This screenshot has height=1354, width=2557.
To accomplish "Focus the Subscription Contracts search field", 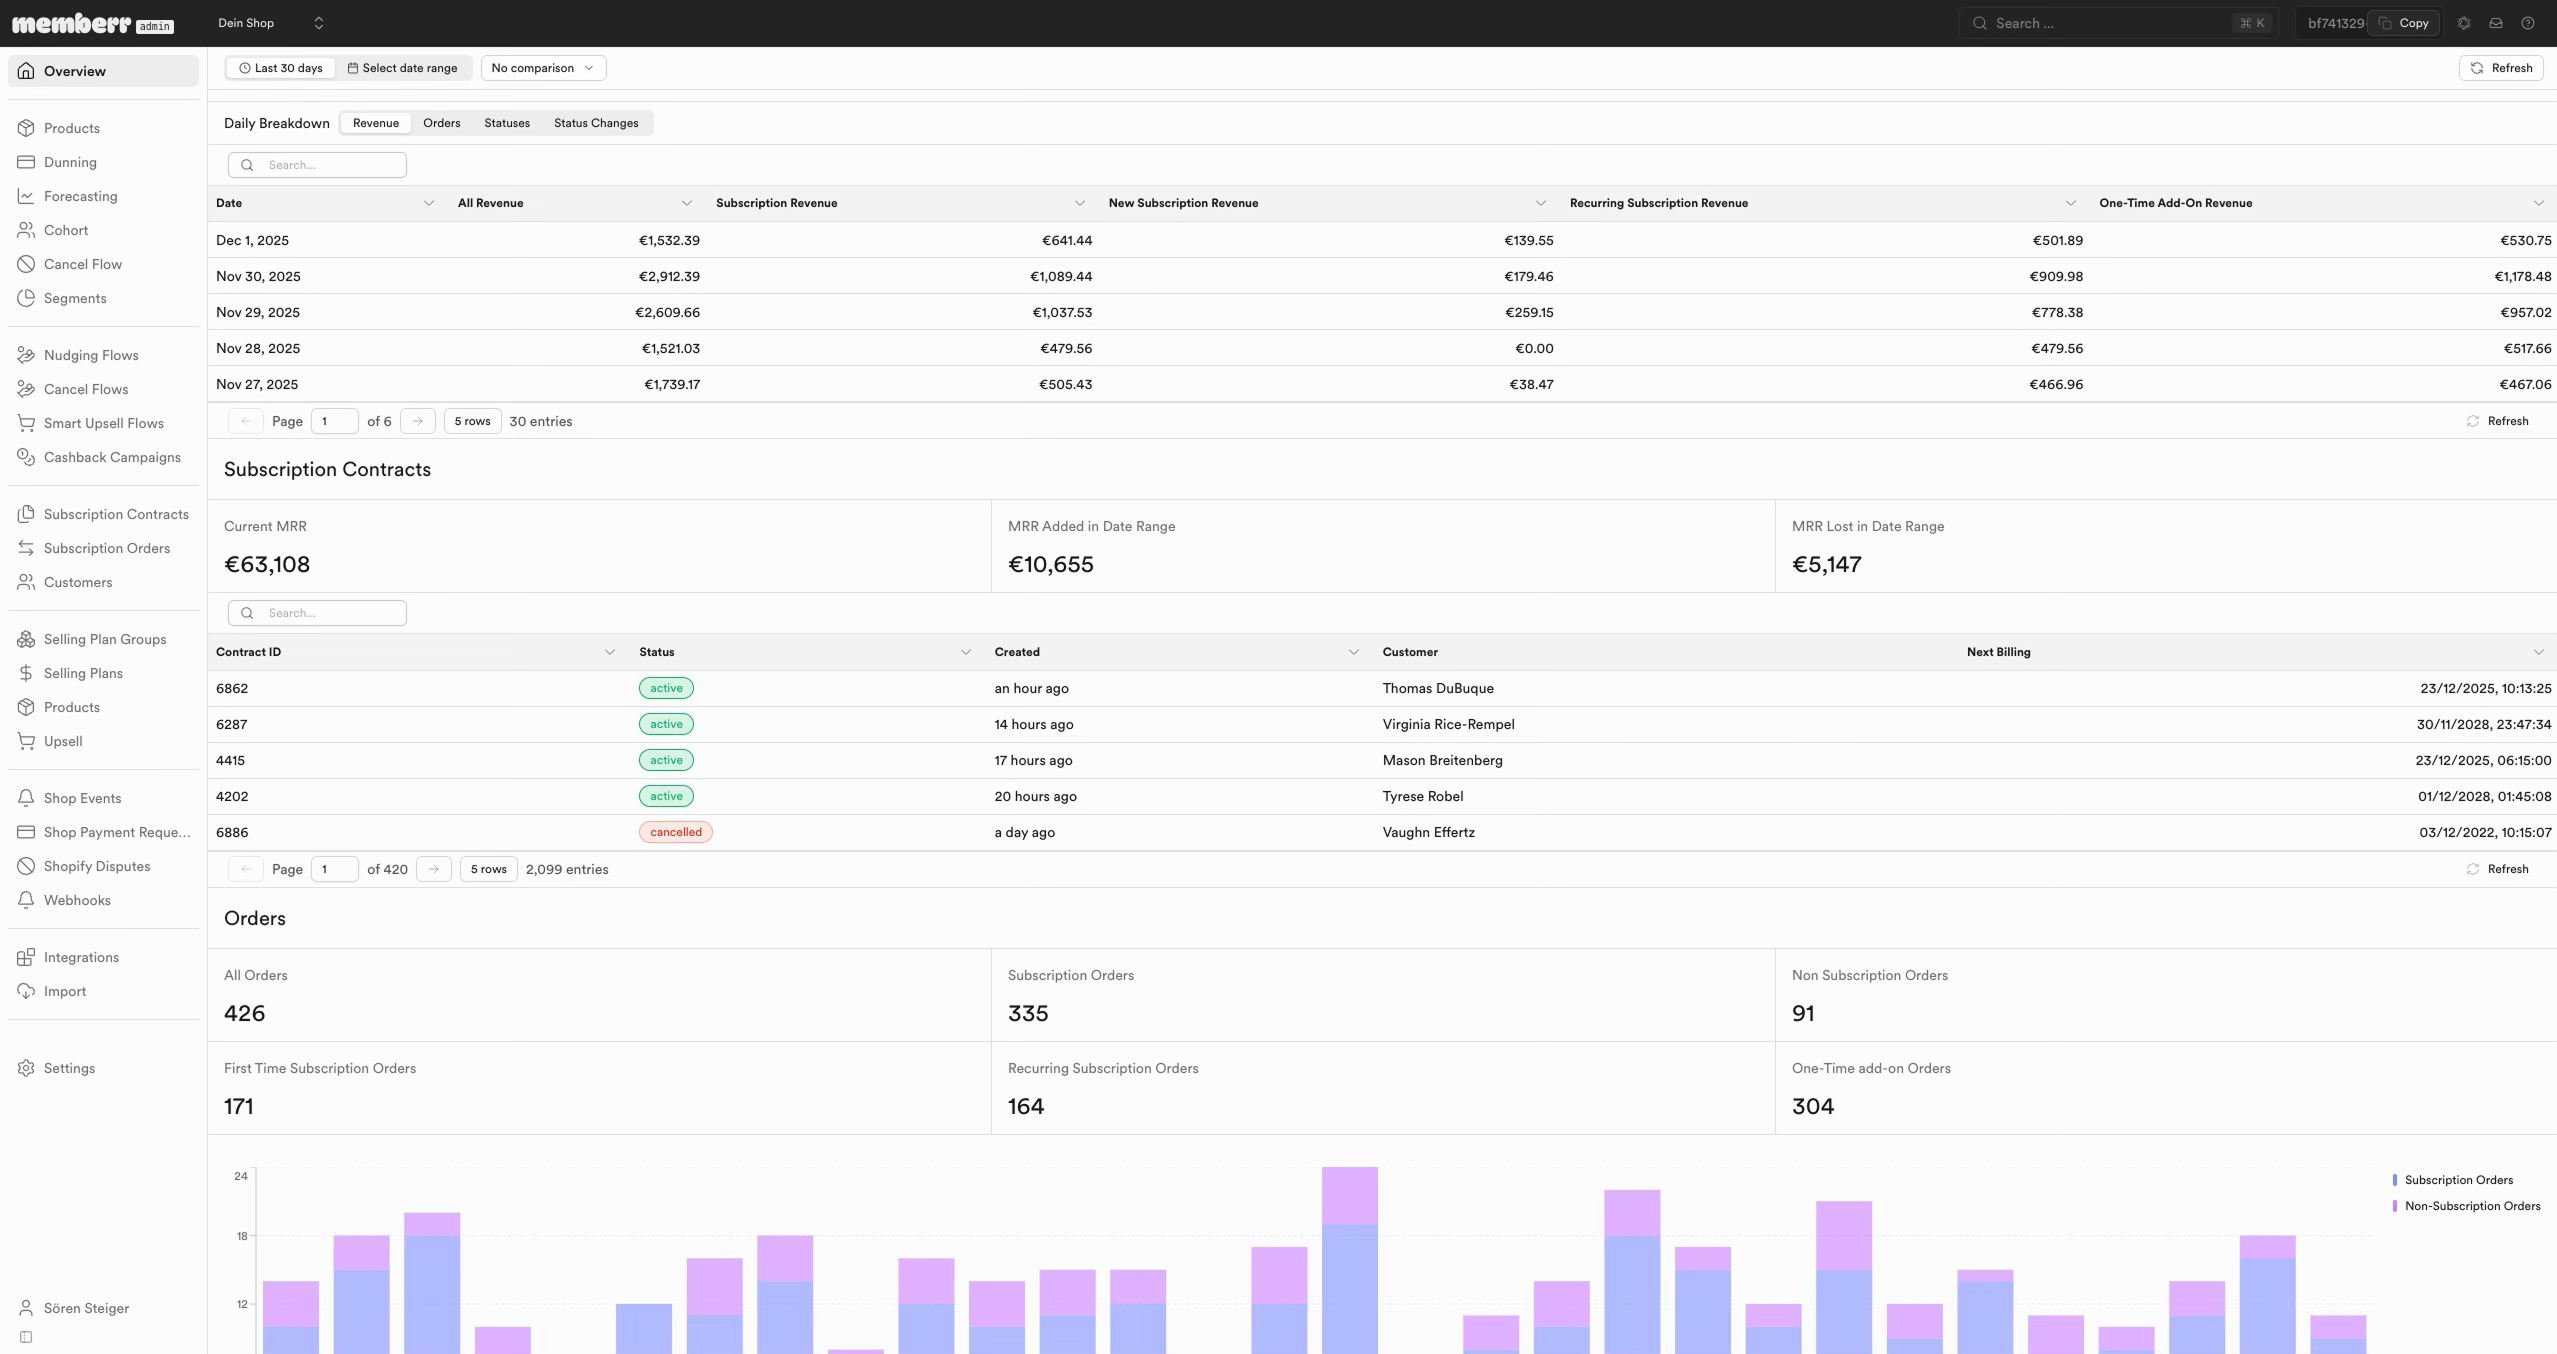I will tap(317, 613).
